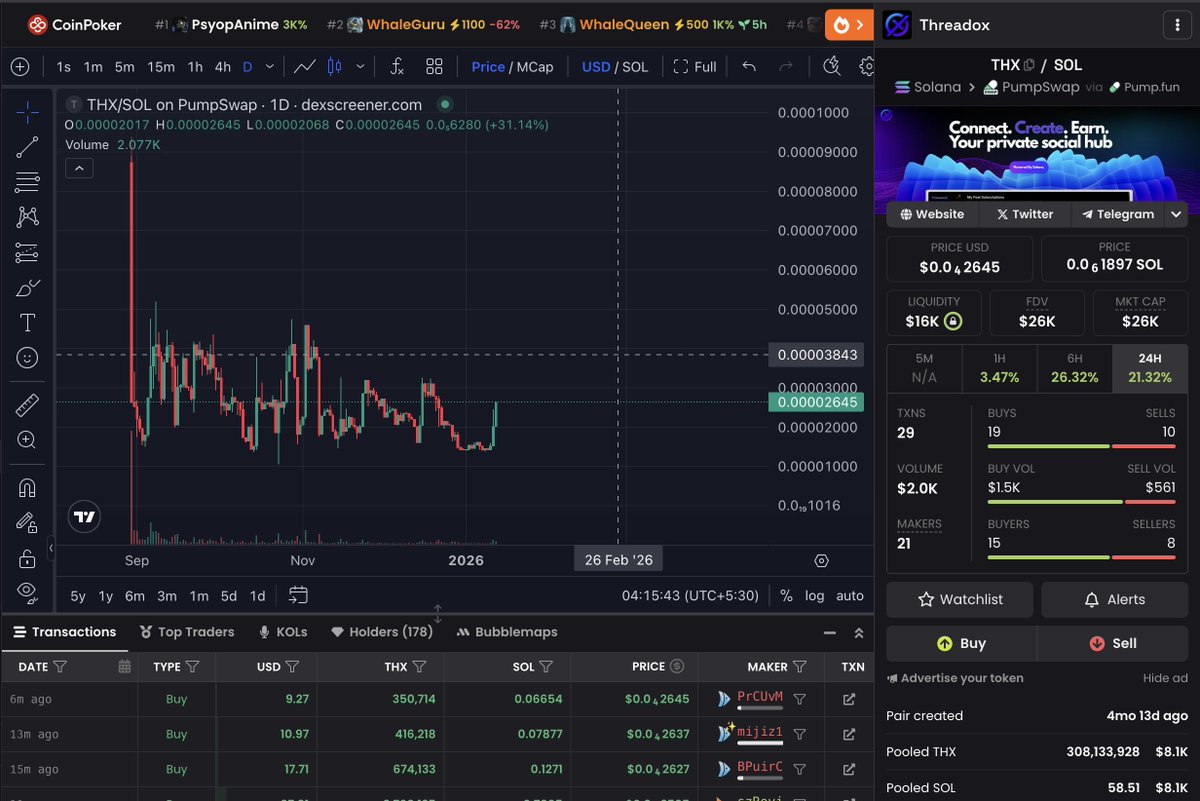Open the Fibonacci retracement tool
1200x801 pixels.
(x=27, y=182)
